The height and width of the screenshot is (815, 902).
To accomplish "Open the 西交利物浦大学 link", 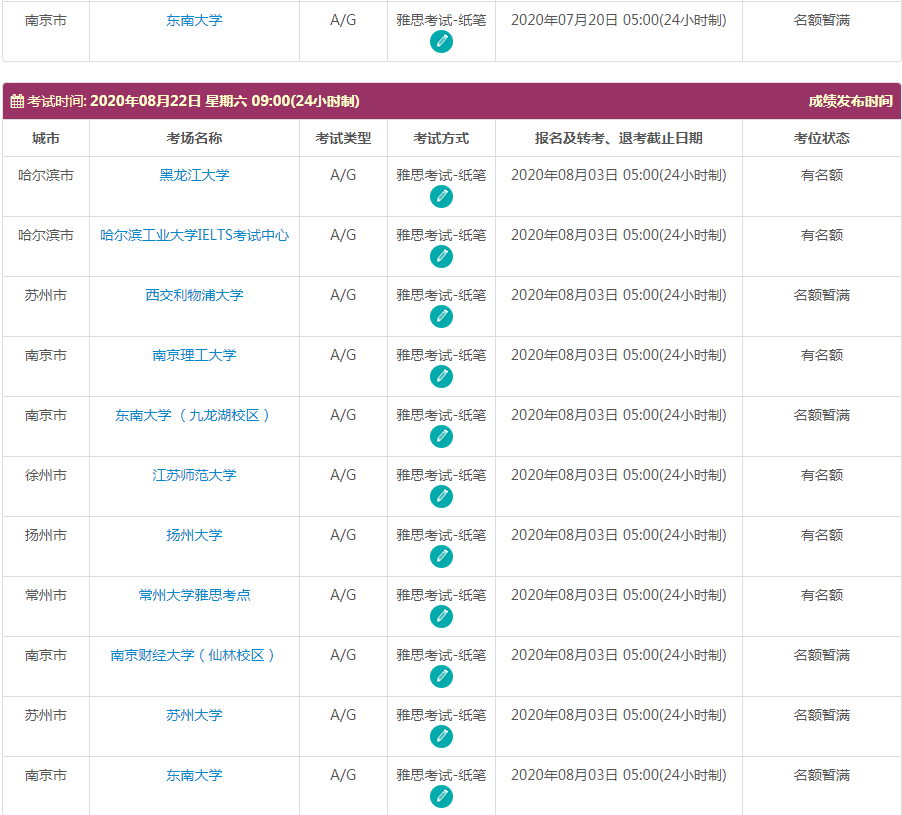I will click(192, 295).
